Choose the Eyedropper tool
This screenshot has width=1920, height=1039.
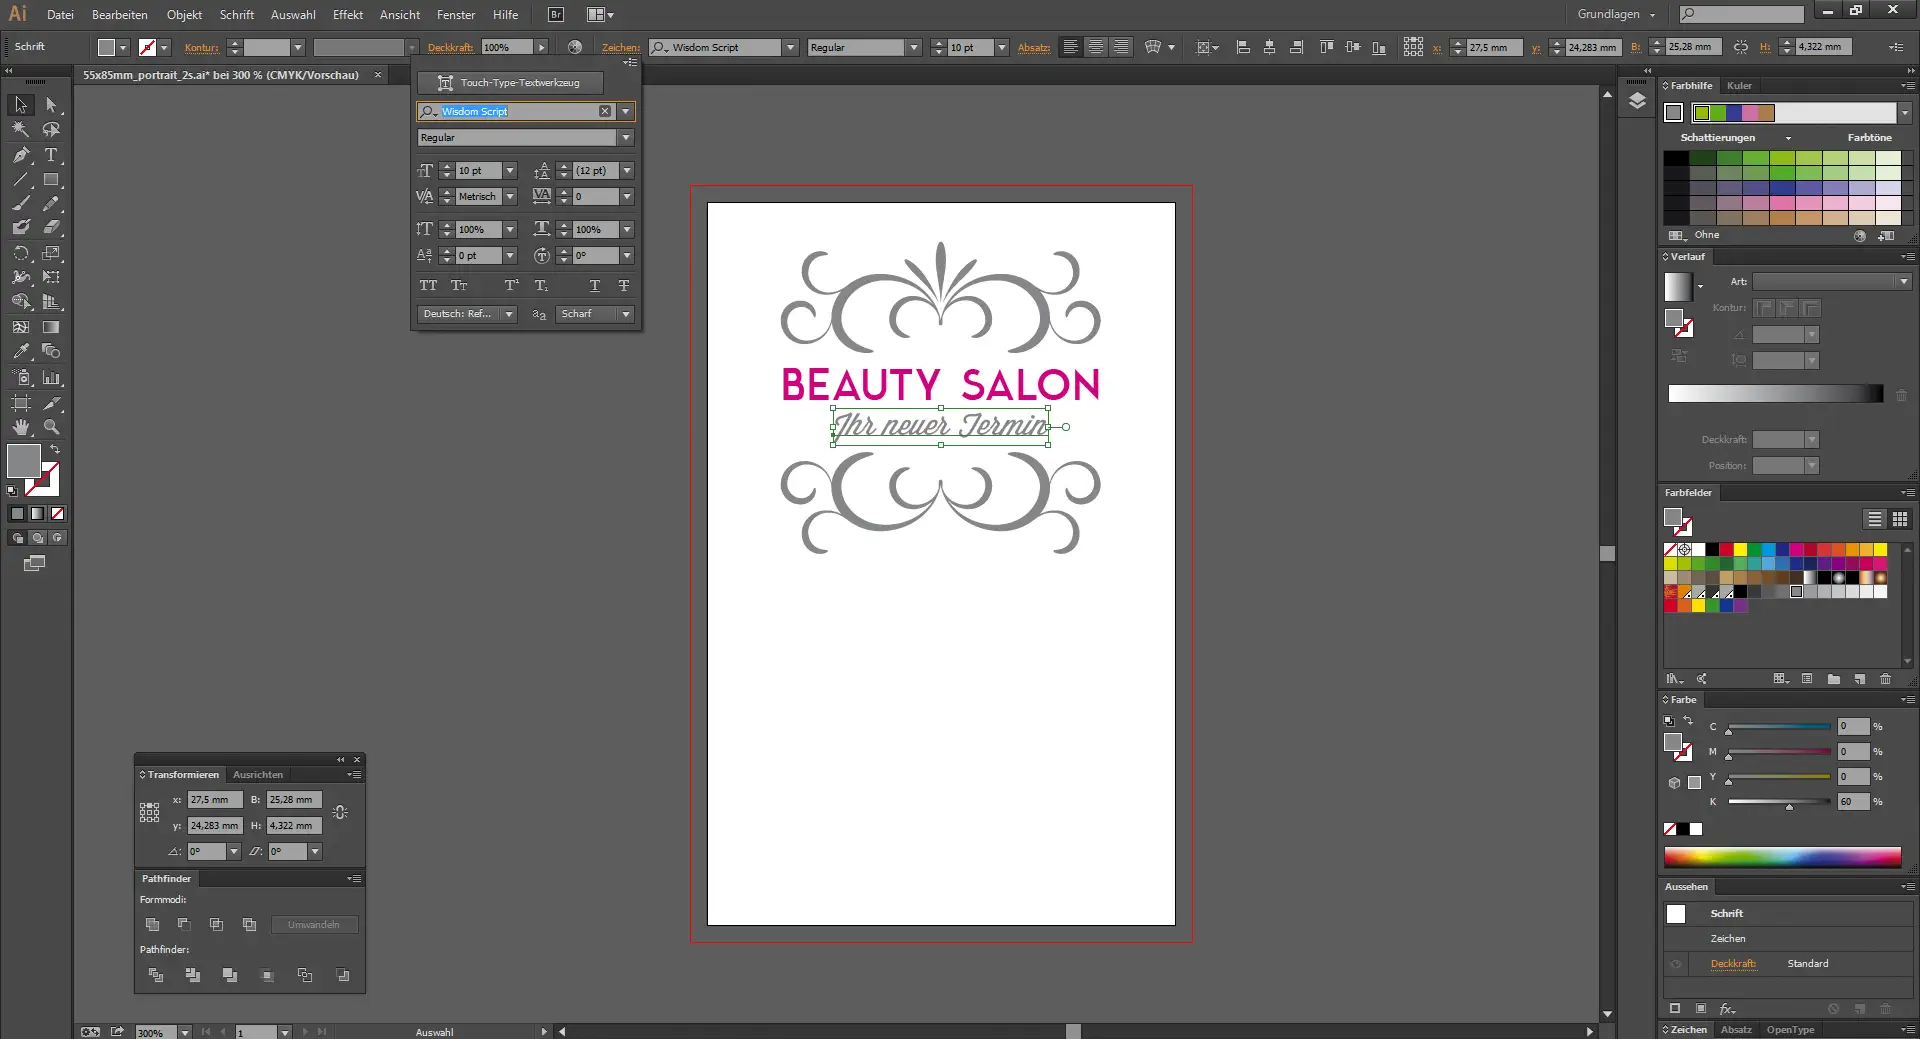[21, 352]
